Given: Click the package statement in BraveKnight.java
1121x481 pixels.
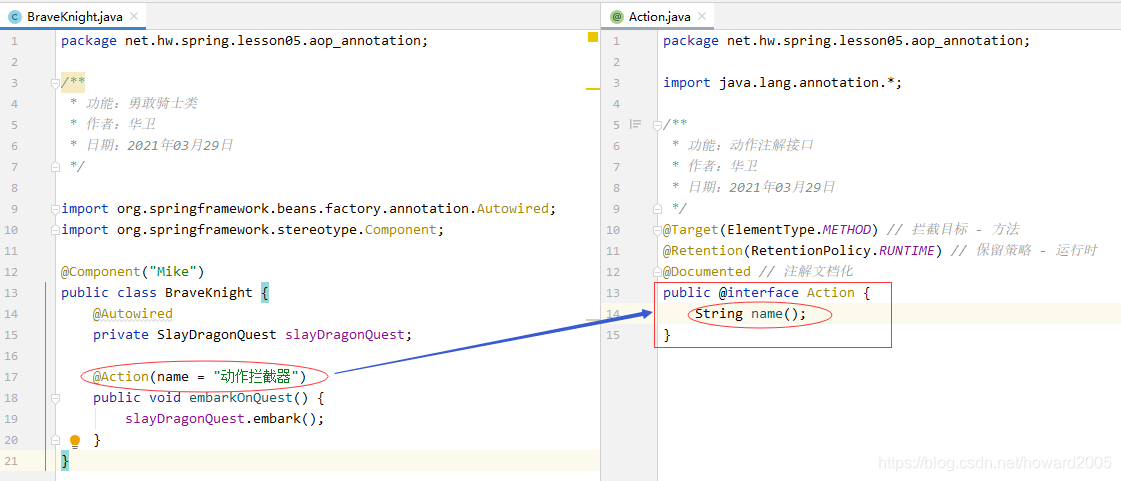Looking at the screenshot, I should (x=245, y=41).
